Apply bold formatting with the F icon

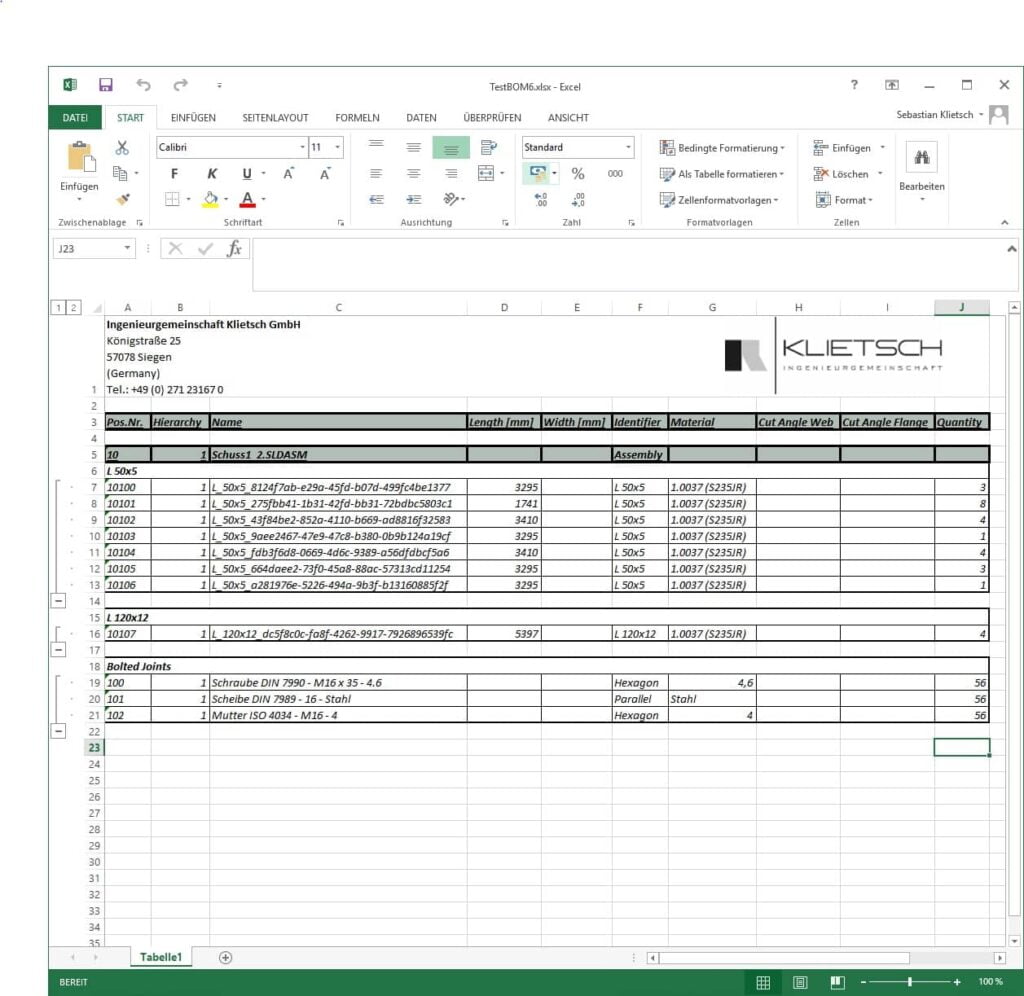173,172
